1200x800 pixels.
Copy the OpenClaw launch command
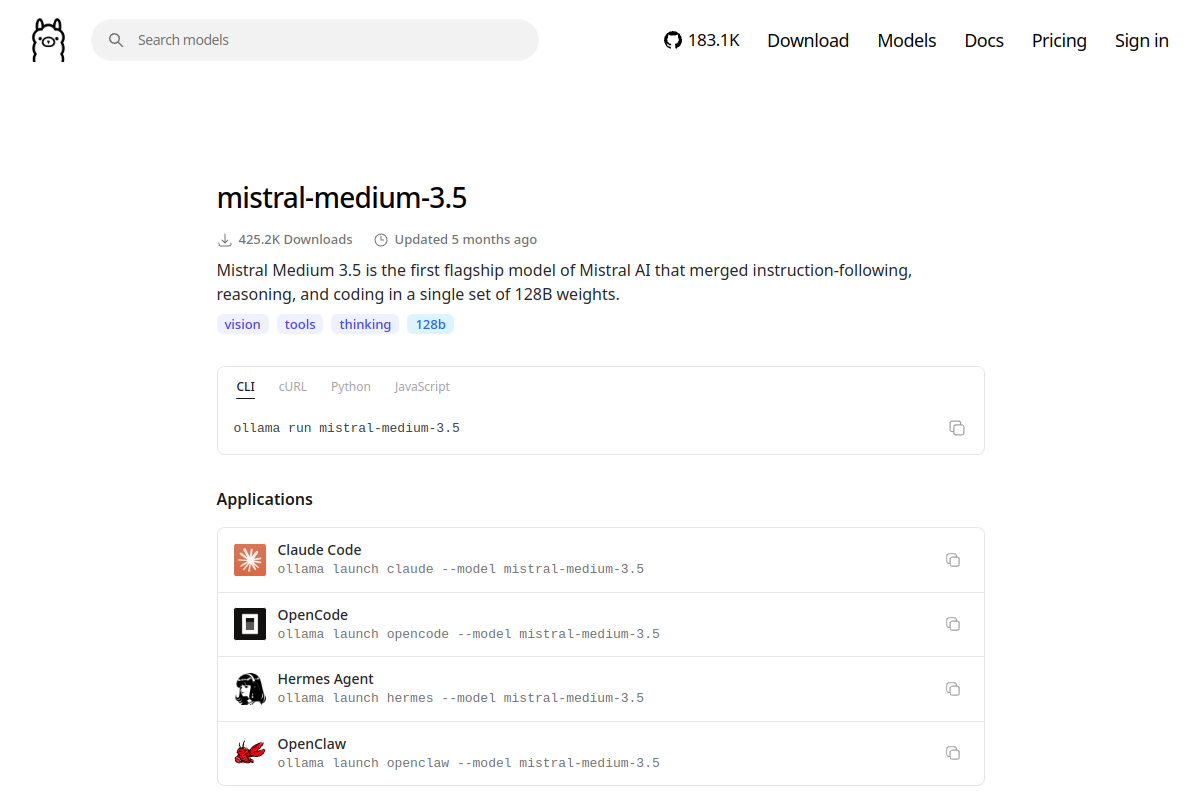pyautogui.click(x=953, y=753)
